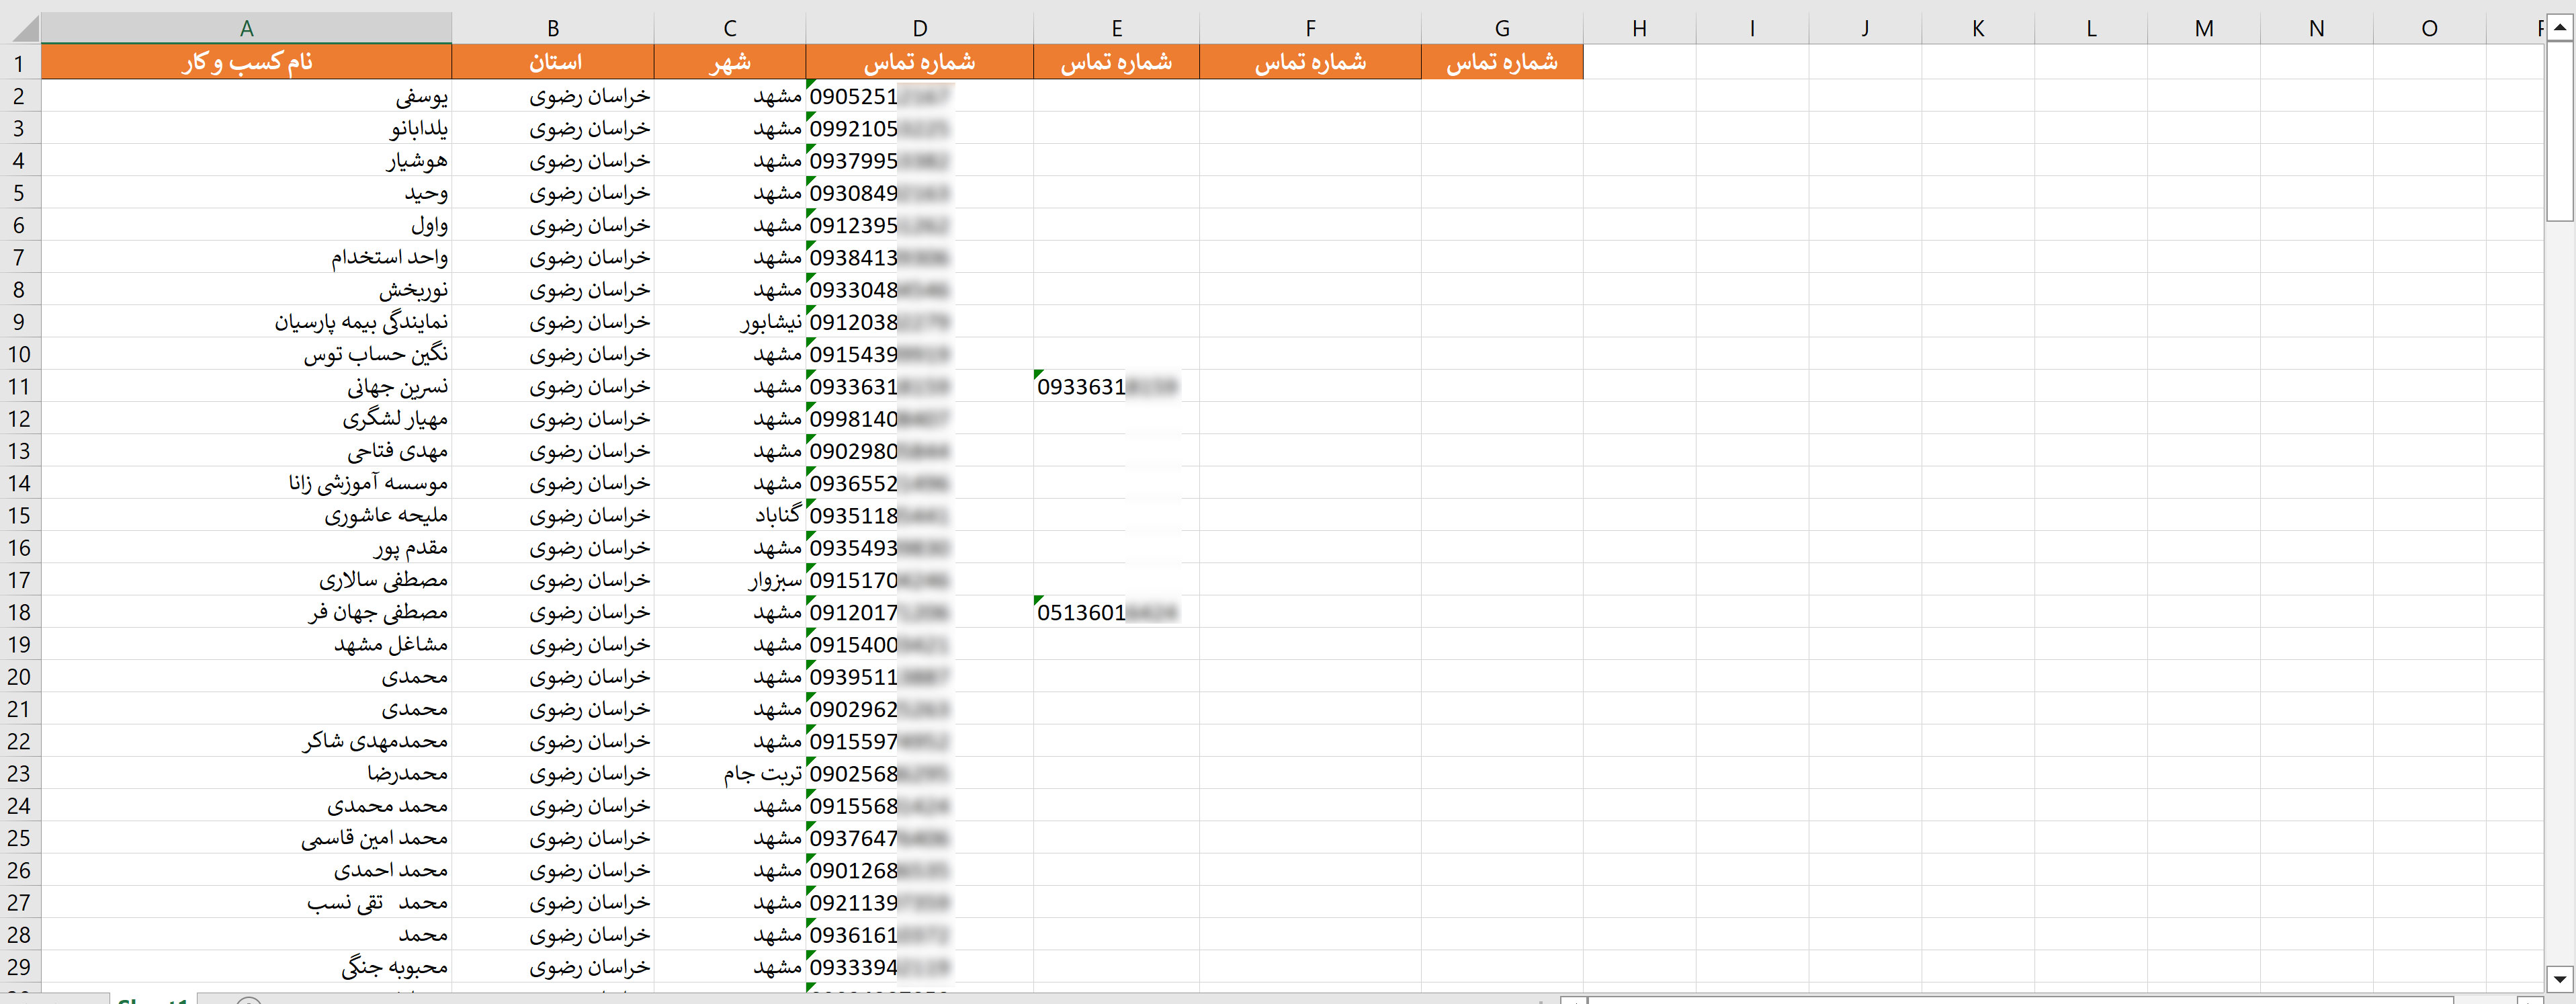
Task: Click the 'استان' header cell
Action: coord(553,62)
